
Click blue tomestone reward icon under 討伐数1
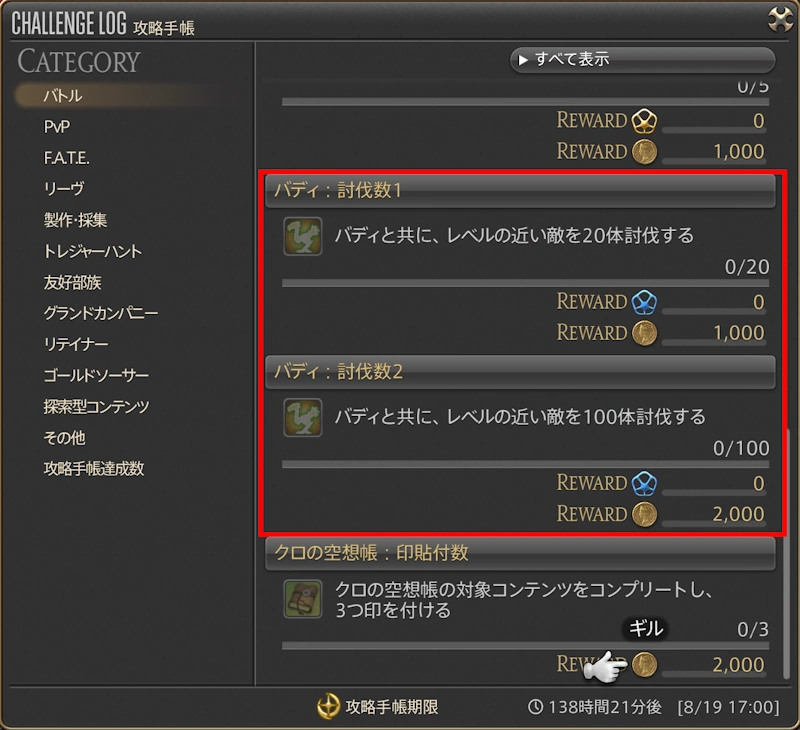[644, 302]
